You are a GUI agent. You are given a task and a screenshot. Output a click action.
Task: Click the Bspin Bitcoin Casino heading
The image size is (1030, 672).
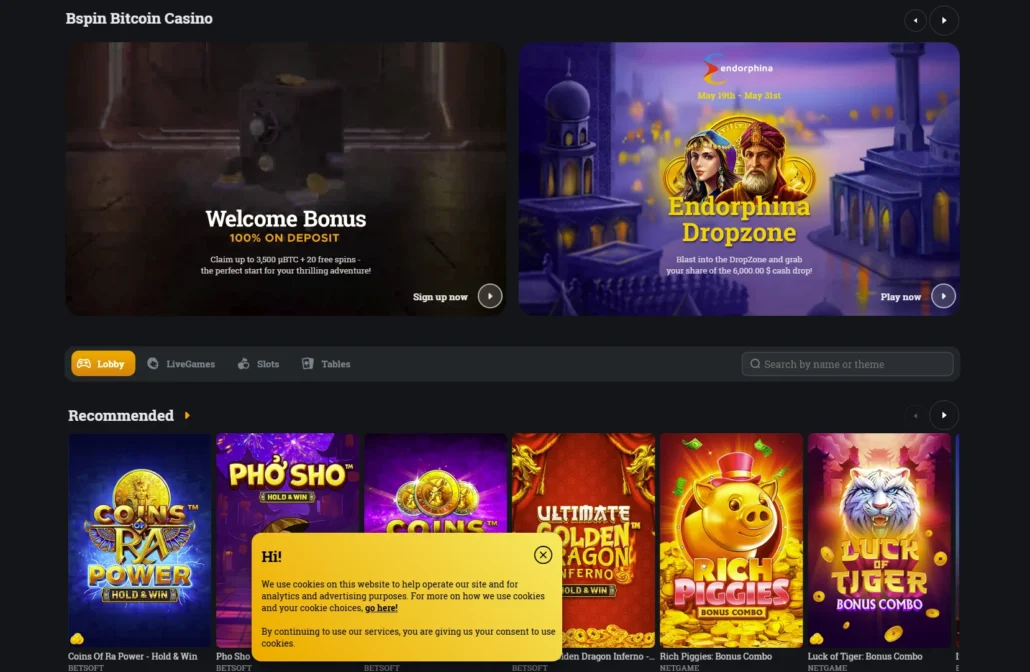pyautogui.click(x=139, y=18)
